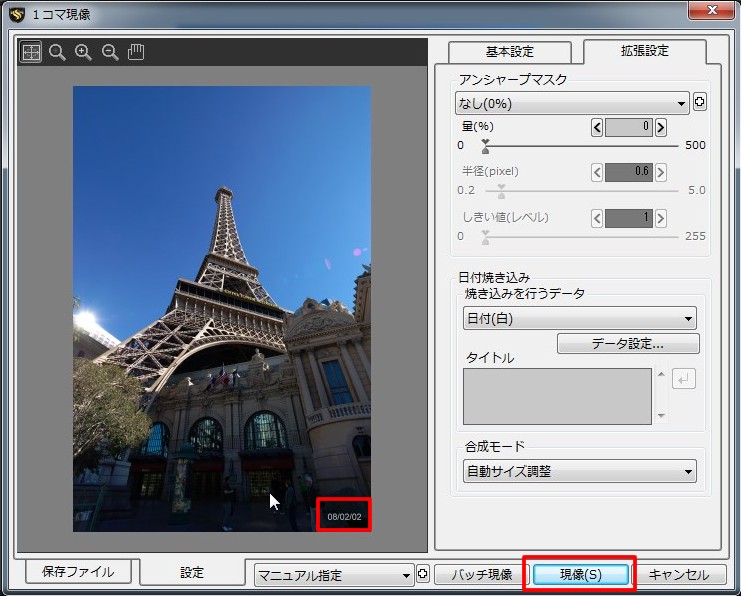Click the しきい値 value field showing 1

pos(629,218)
